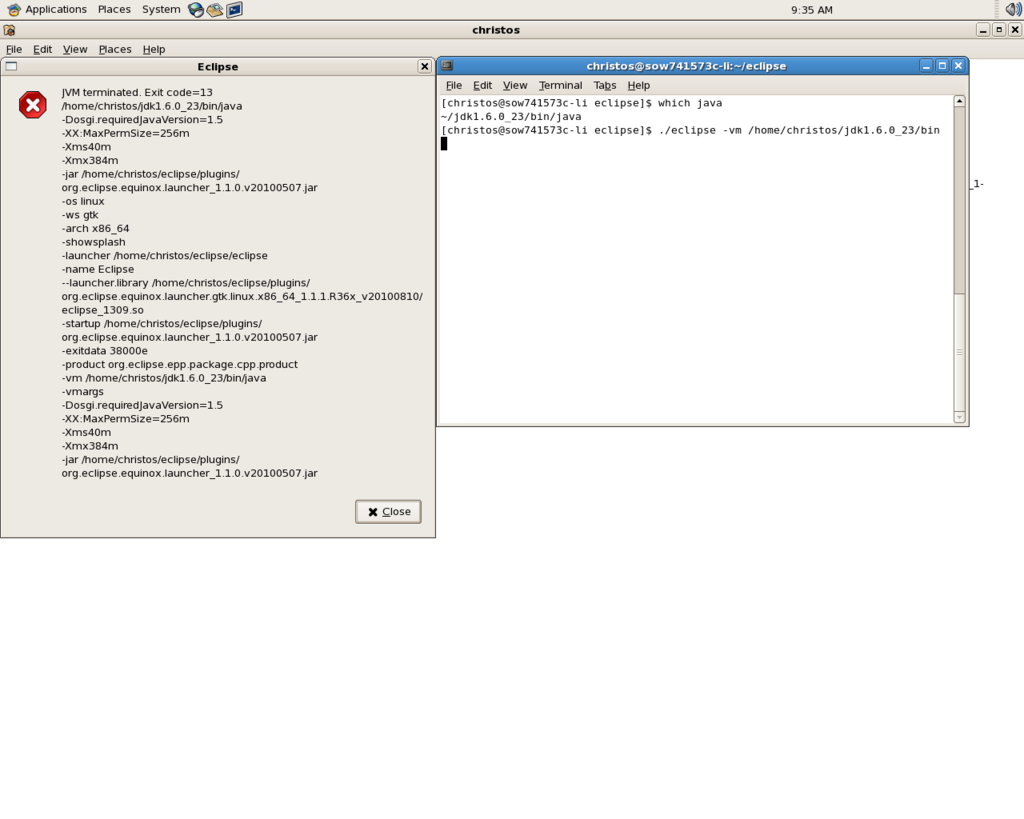Launch the email client icon in the panel
The height and width of the screenshot is (819, 1024).
click(x=214, y=9)
